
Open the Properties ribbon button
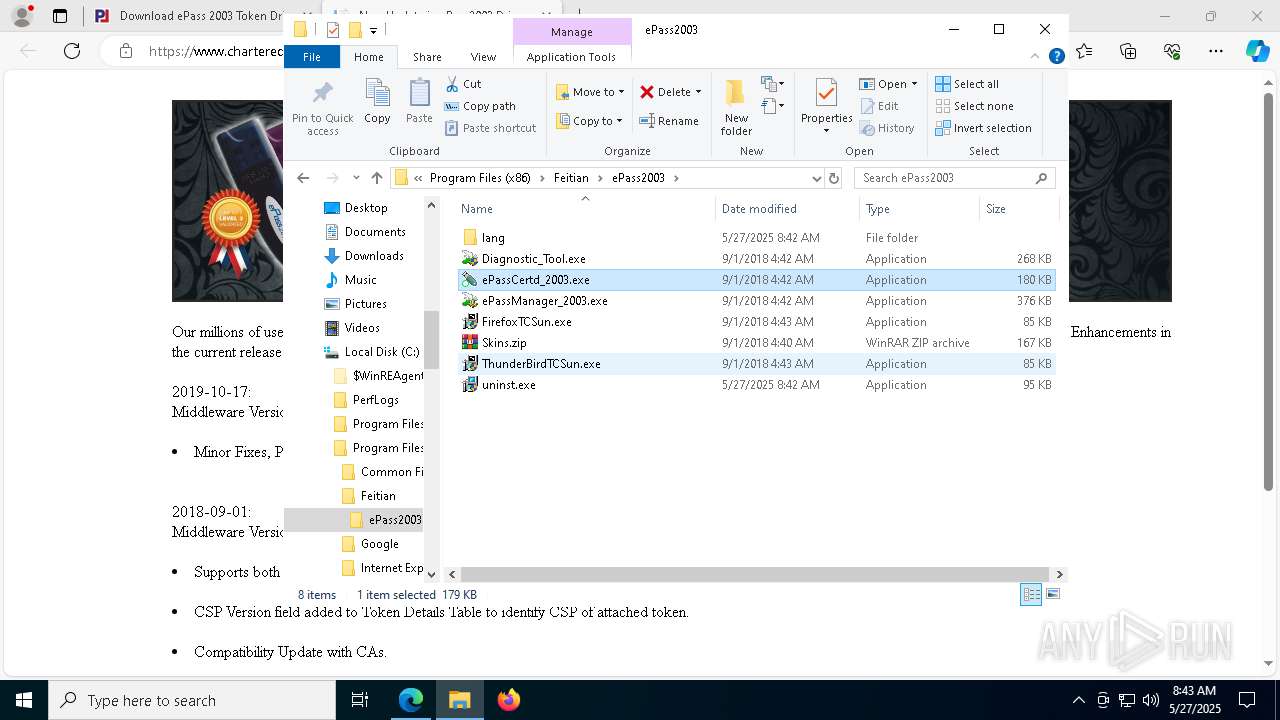point(826,107)
